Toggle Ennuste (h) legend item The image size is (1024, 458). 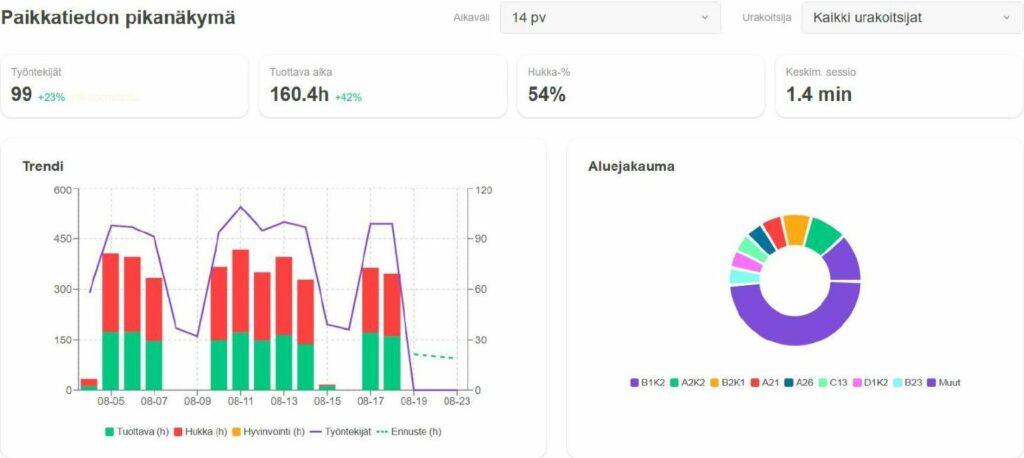coord(409,432)
